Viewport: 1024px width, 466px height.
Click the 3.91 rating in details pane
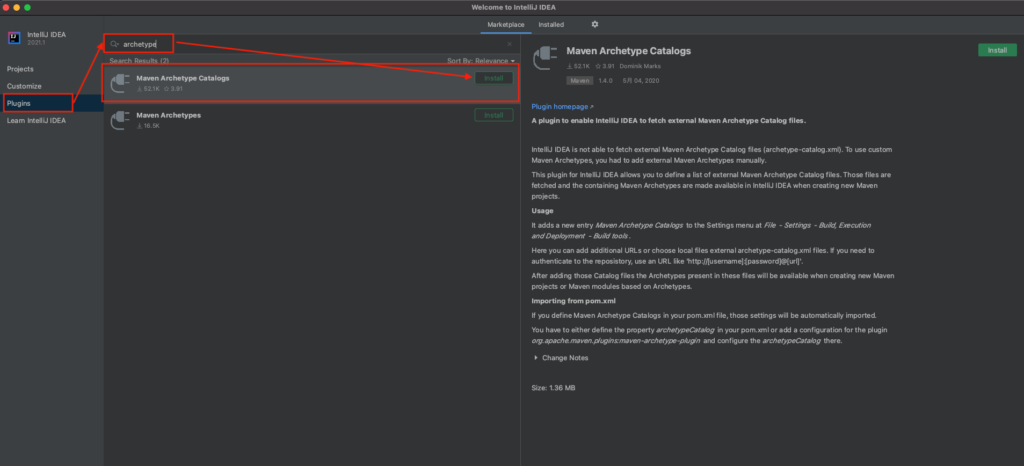pyautogui.click(x=605, y=67)
